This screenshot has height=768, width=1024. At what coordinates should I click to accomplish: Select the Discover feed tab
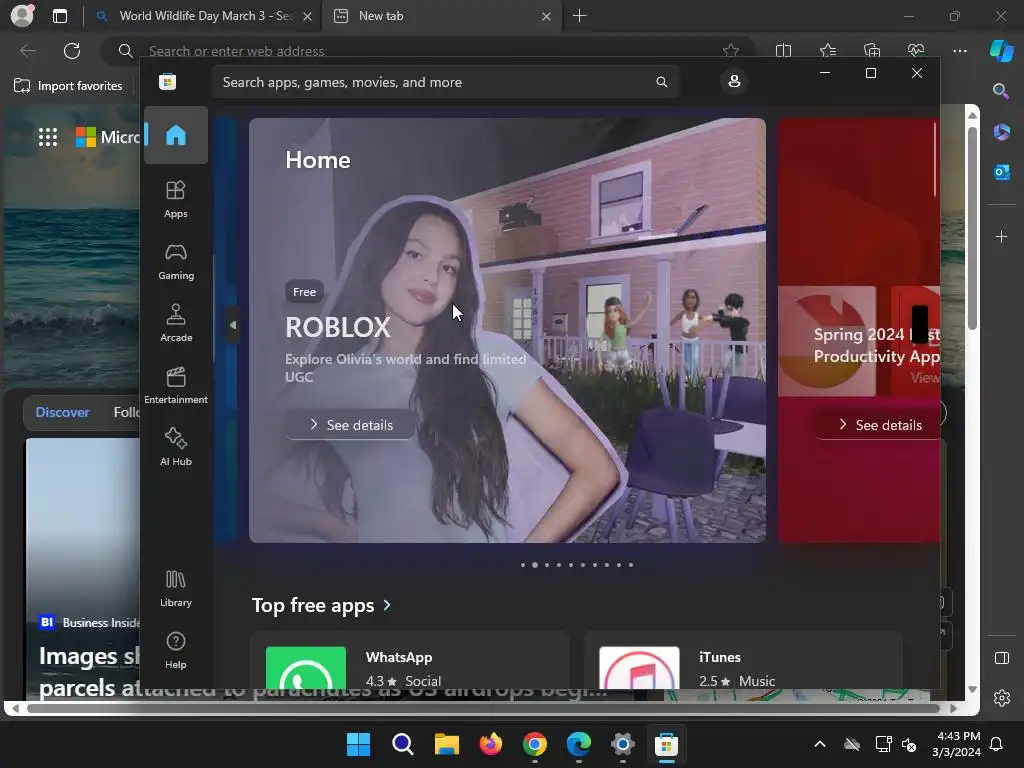pos(62,412)
